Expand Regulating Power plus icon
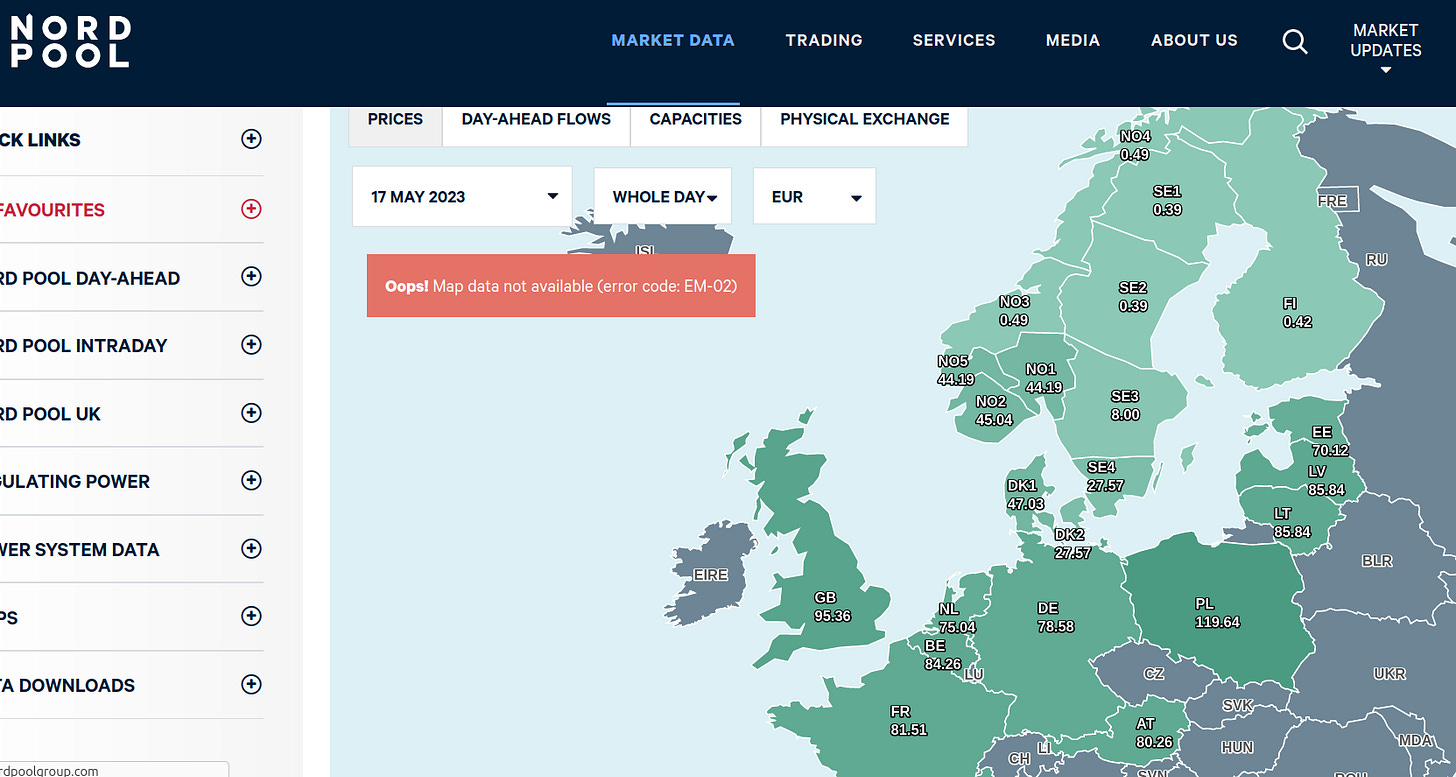Screen dimensions: 1456x777 251,481
